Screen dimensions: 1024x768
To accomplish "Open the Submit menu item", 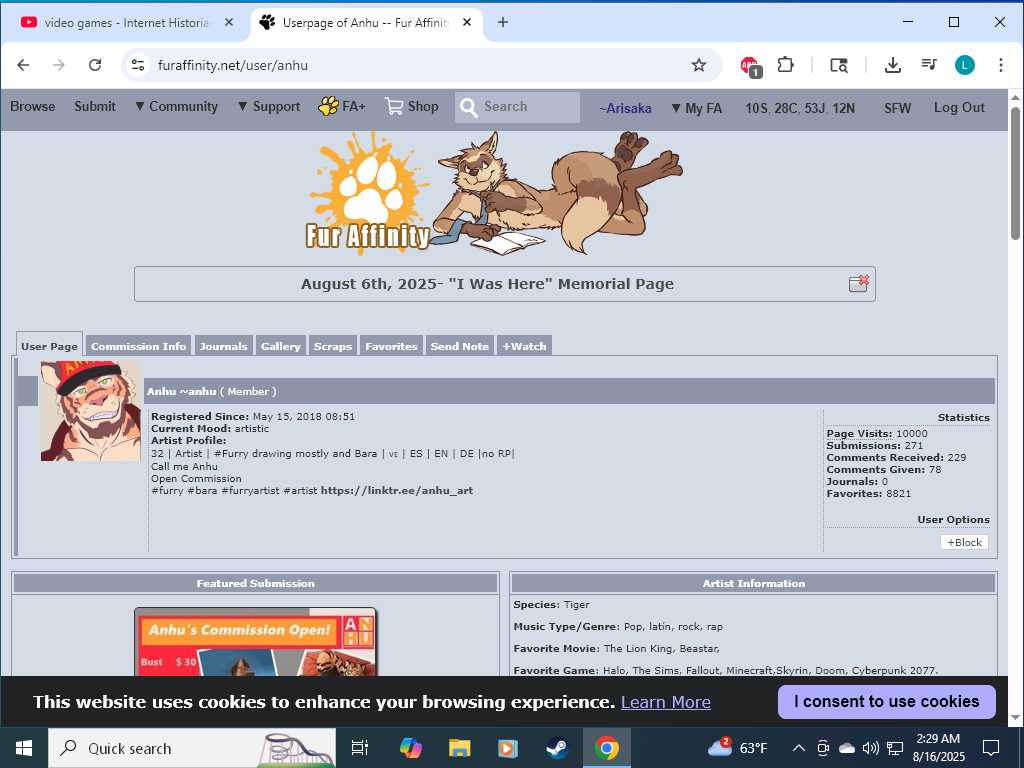I will (x=95, y=106).
